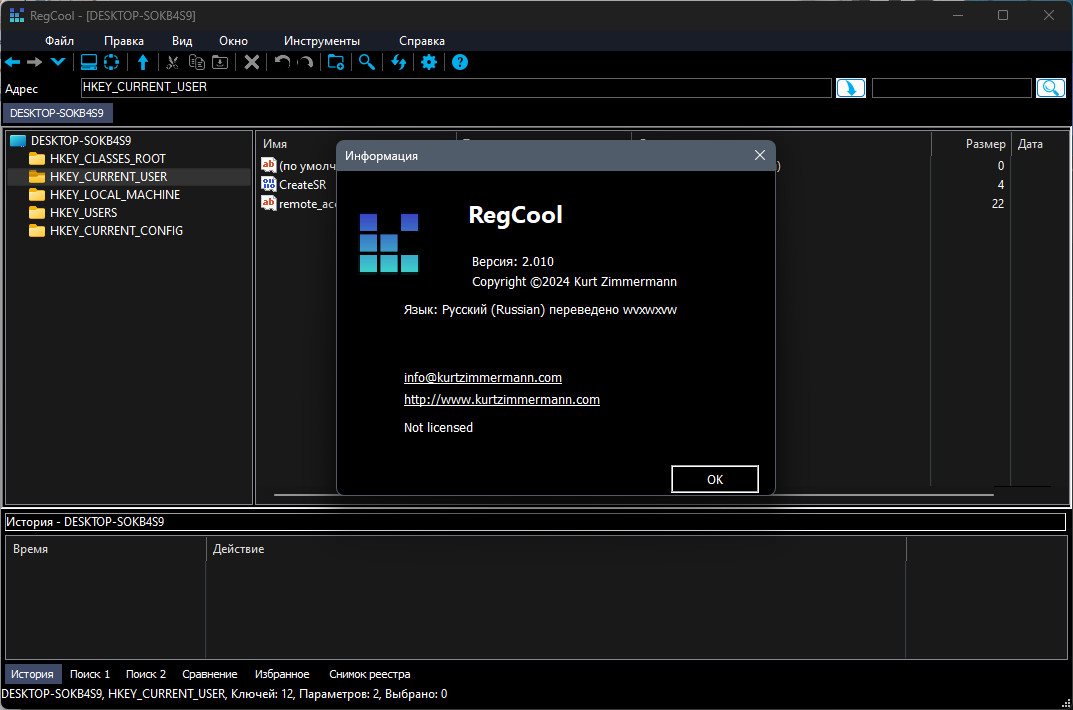Click the new key folder icon
Image resolution: width=1073 pixels, height=710 pixels.
(336, 62)
